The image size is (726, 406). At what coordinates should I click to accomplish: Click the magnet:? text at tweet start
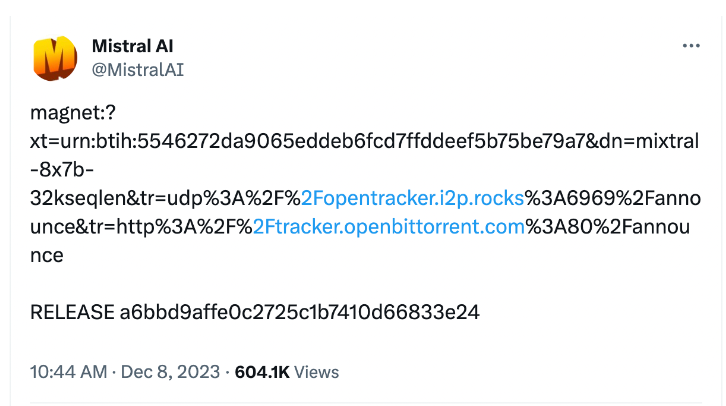(73, 112)
